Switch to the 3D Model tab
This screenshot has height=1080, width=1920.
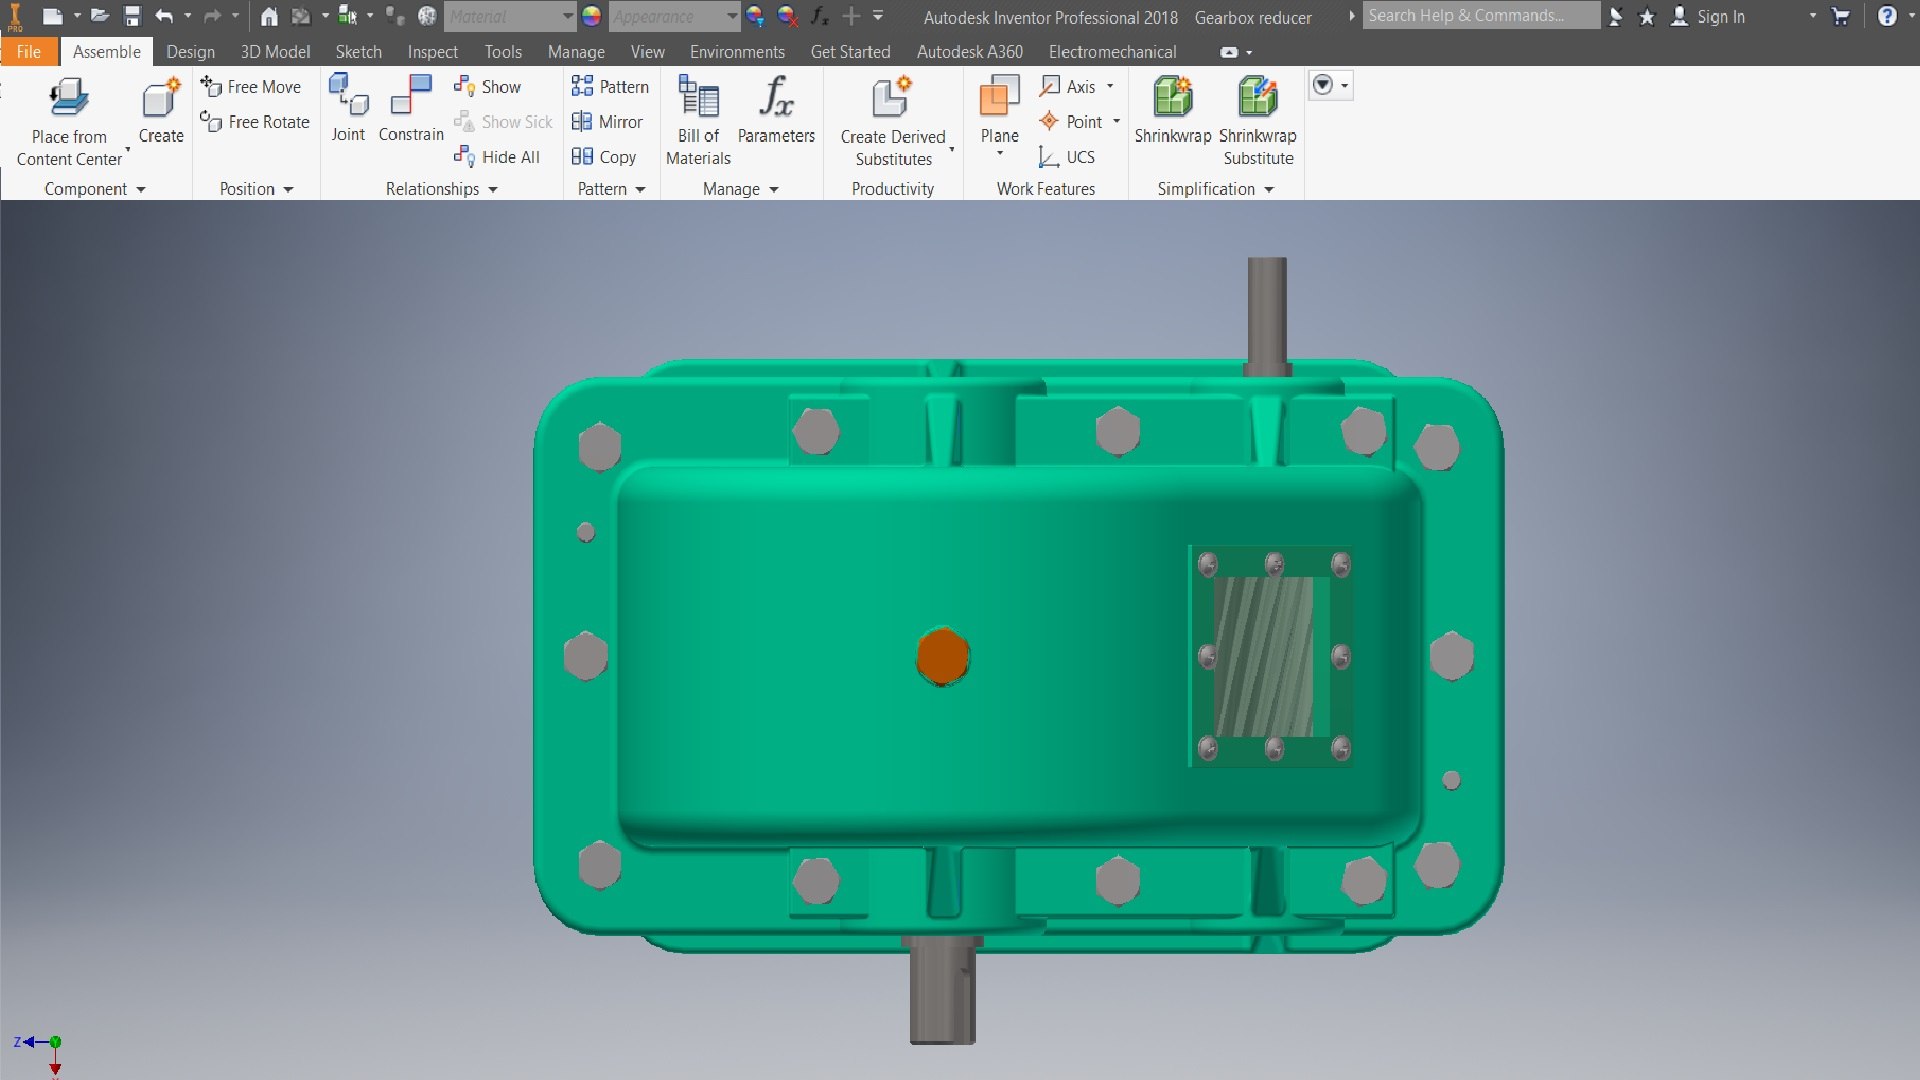[275, 52]
